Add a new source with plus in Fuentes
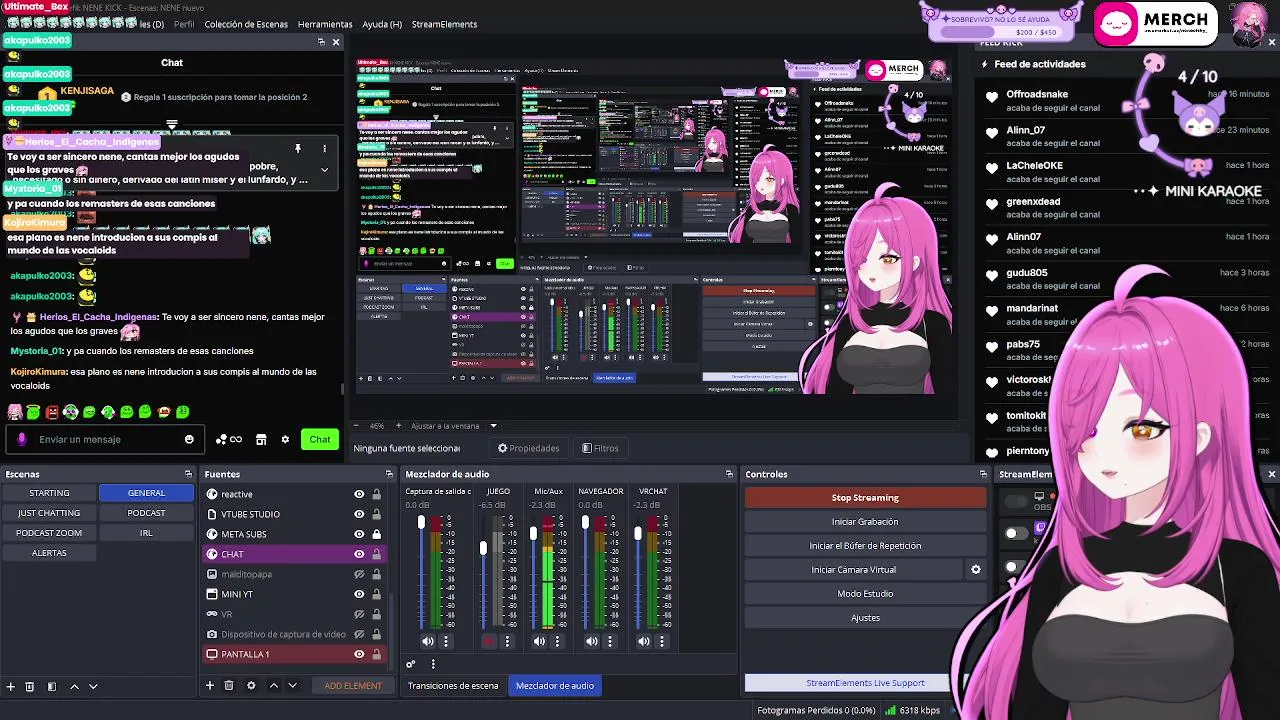 pos(210,685)
